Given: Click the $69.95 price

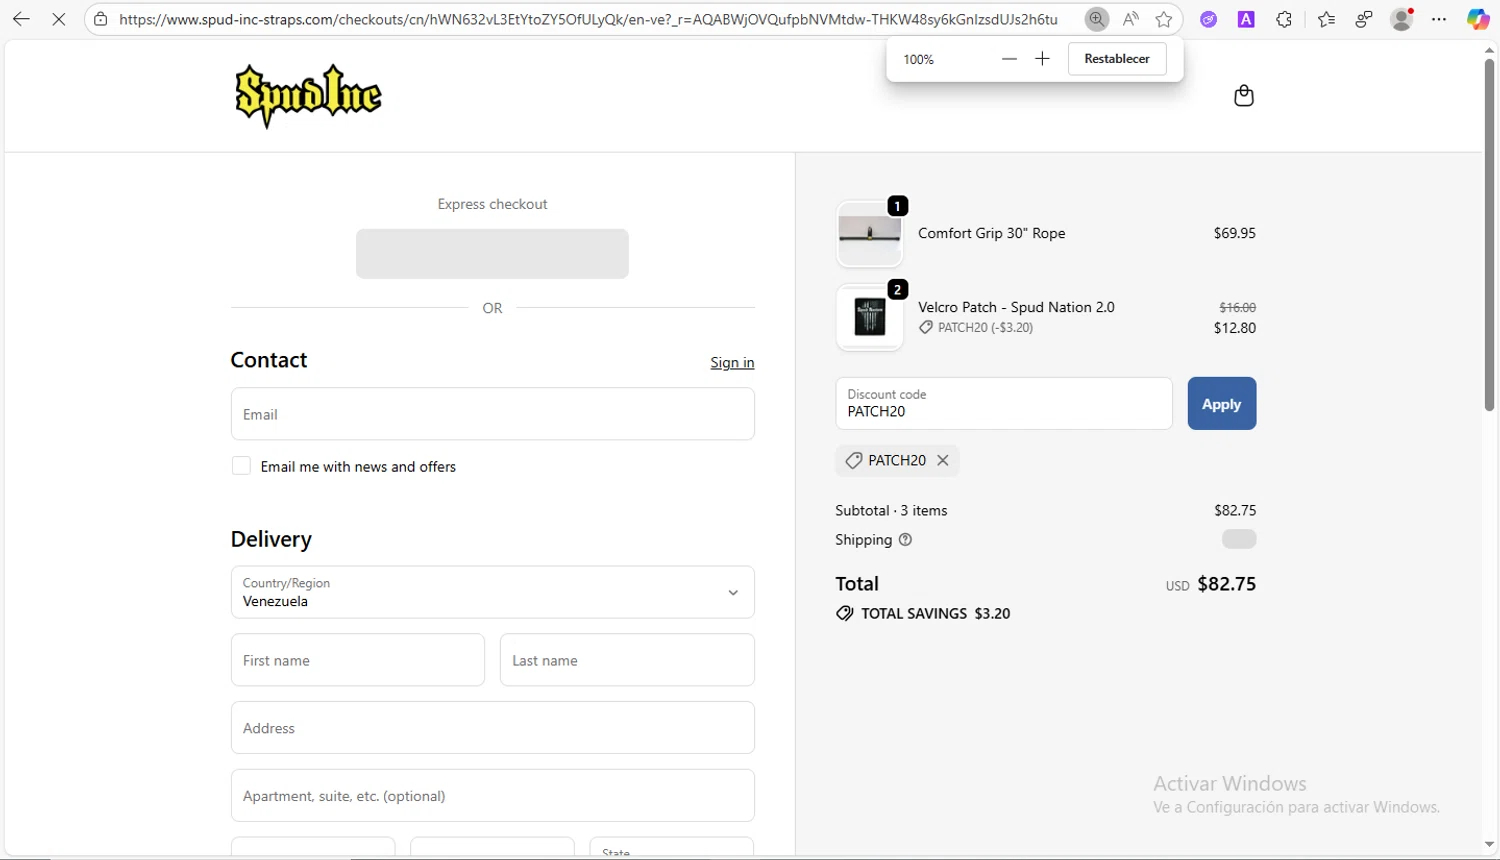Looking at the screenshot, I should coord(1235,233).
